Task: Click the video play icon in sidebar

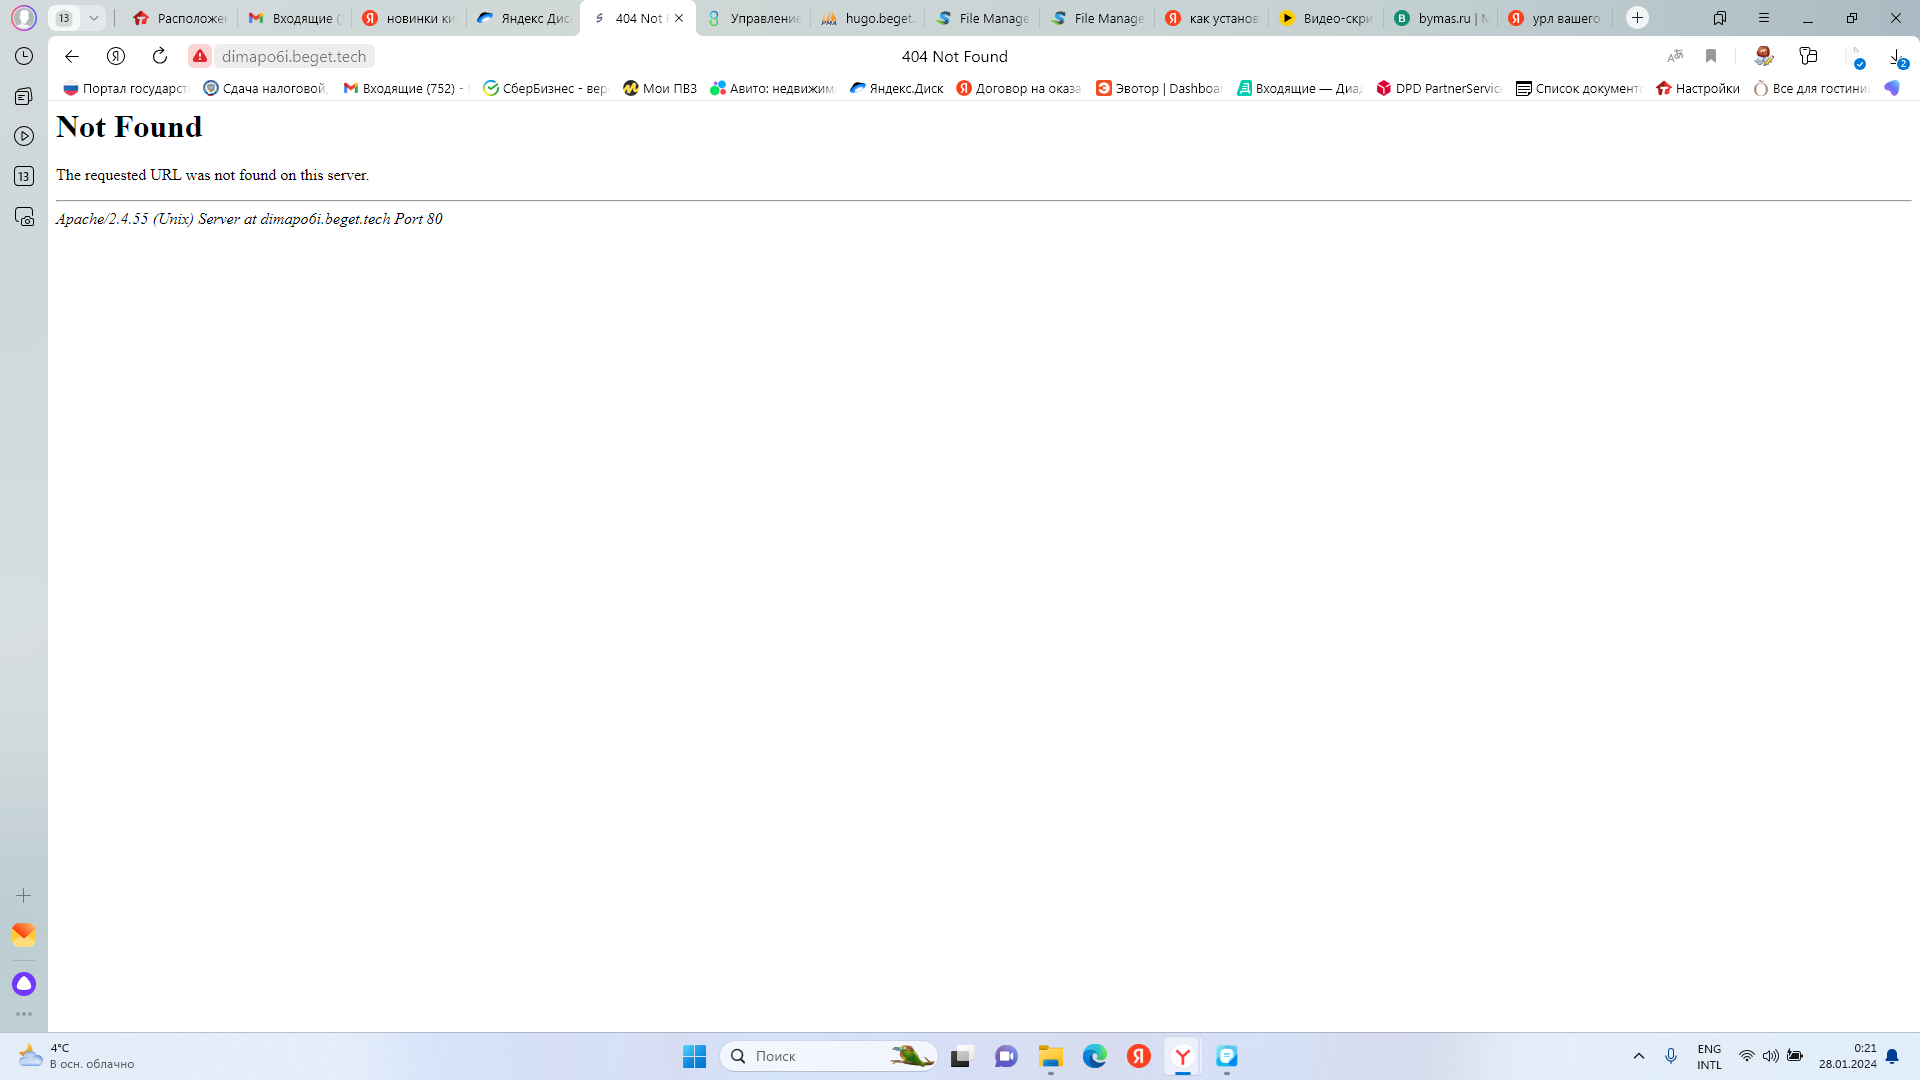Action: pos(24,136)
